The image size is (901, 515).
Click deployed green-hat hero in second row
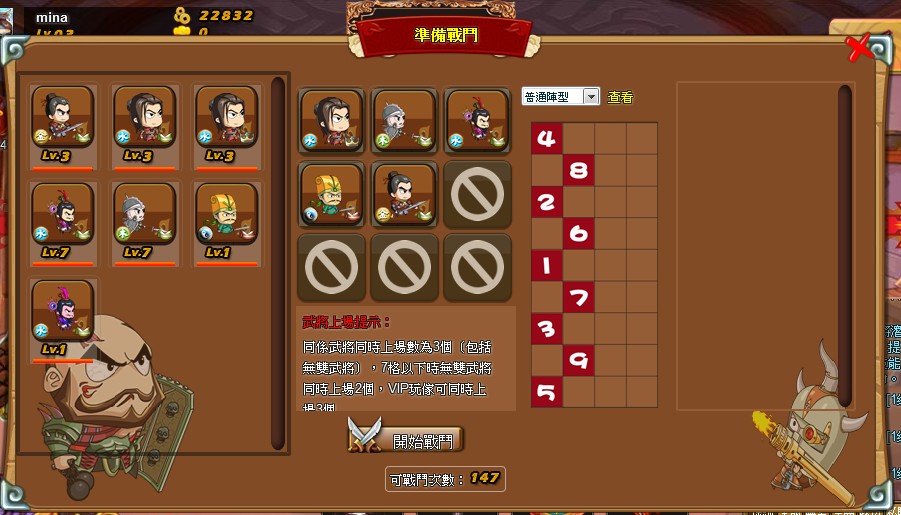331,195
